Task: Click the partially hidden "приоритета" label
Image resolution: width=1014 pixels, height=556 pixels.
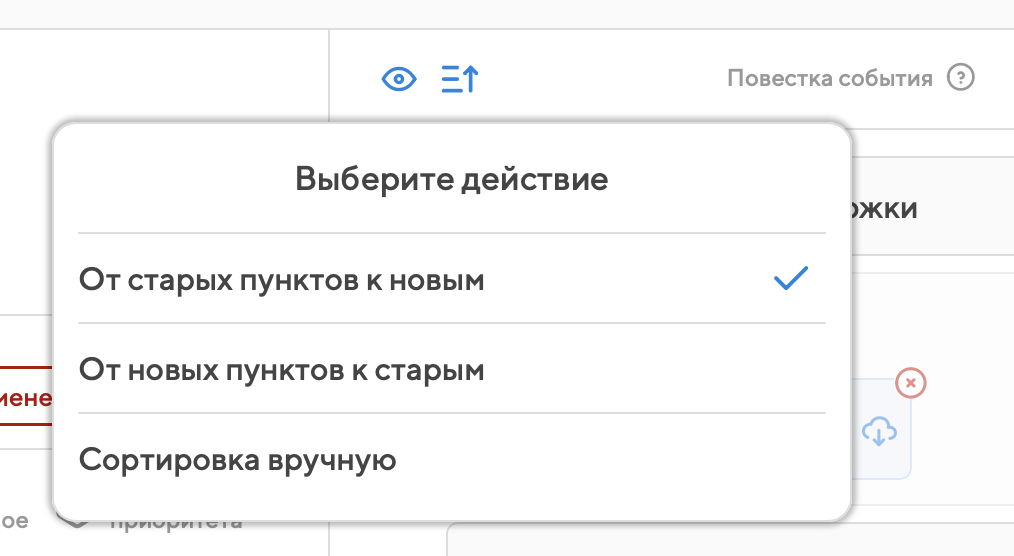Action: click(x=175, y=522)
